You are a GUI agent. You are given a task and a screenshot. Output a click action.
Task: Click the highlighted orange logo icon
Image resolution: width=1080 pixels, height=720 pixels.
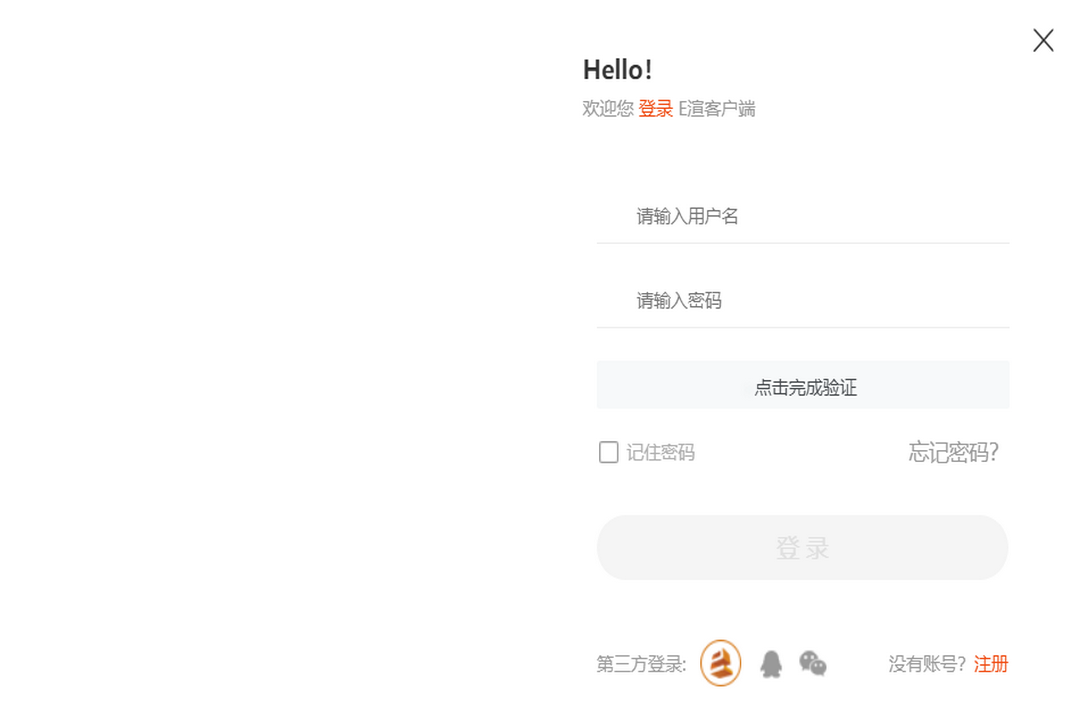[x=720, y=663]
